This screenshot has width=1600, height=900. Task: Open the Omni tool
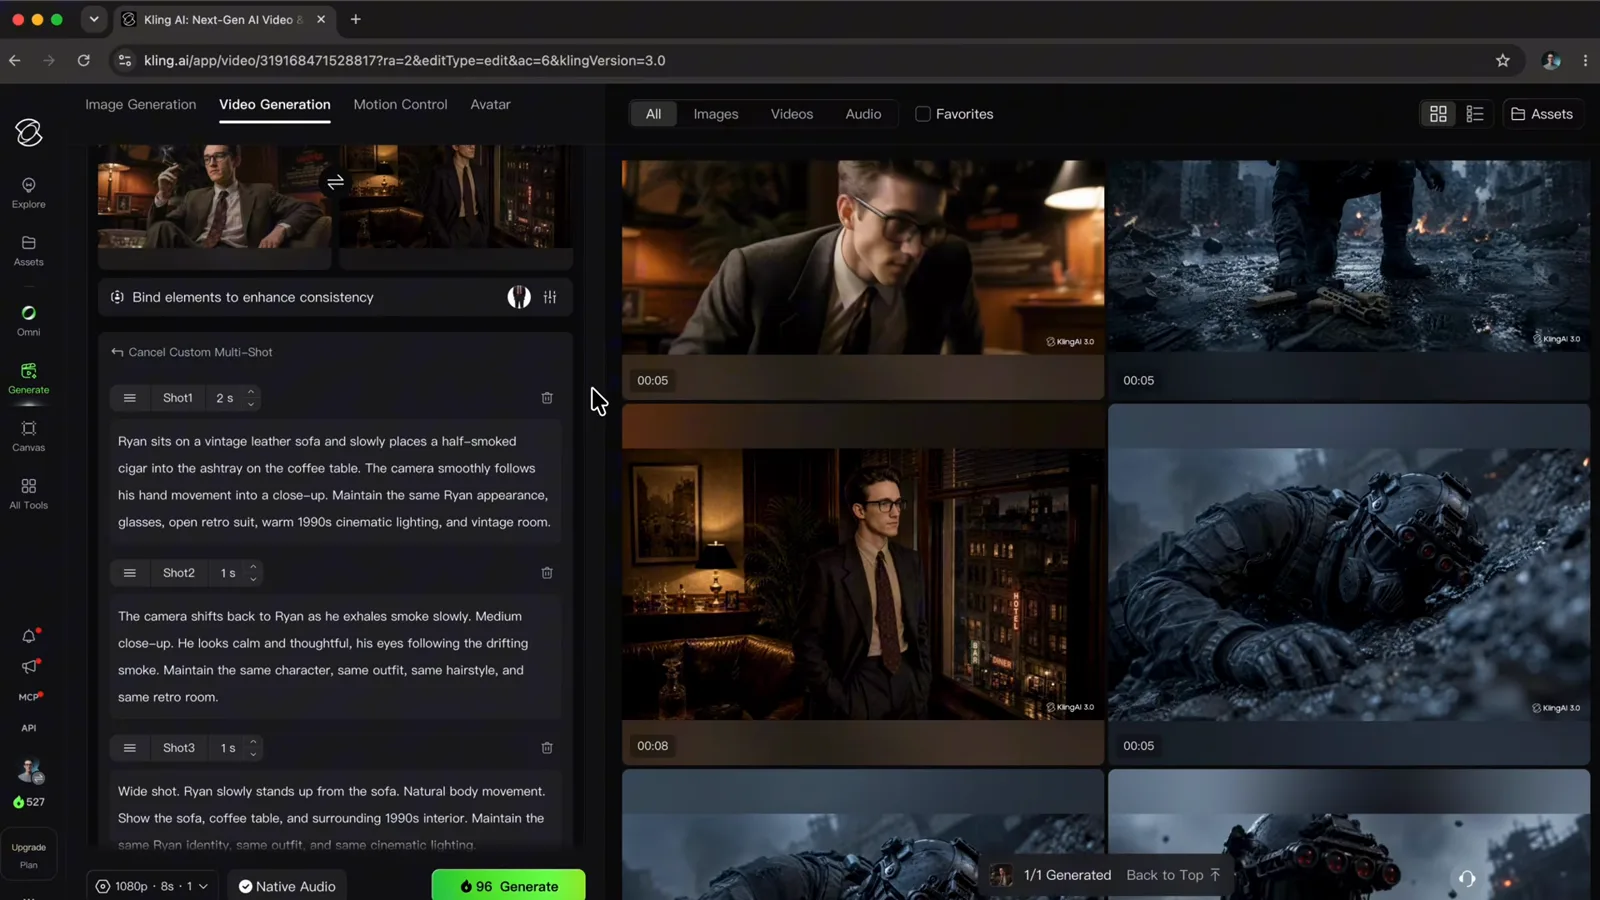point(28,321)
